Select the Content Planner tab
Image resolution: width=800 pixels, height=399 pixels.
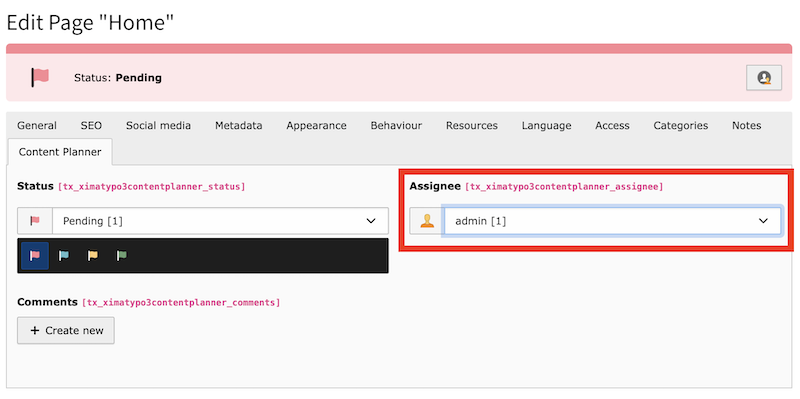(x=60, y=152)
